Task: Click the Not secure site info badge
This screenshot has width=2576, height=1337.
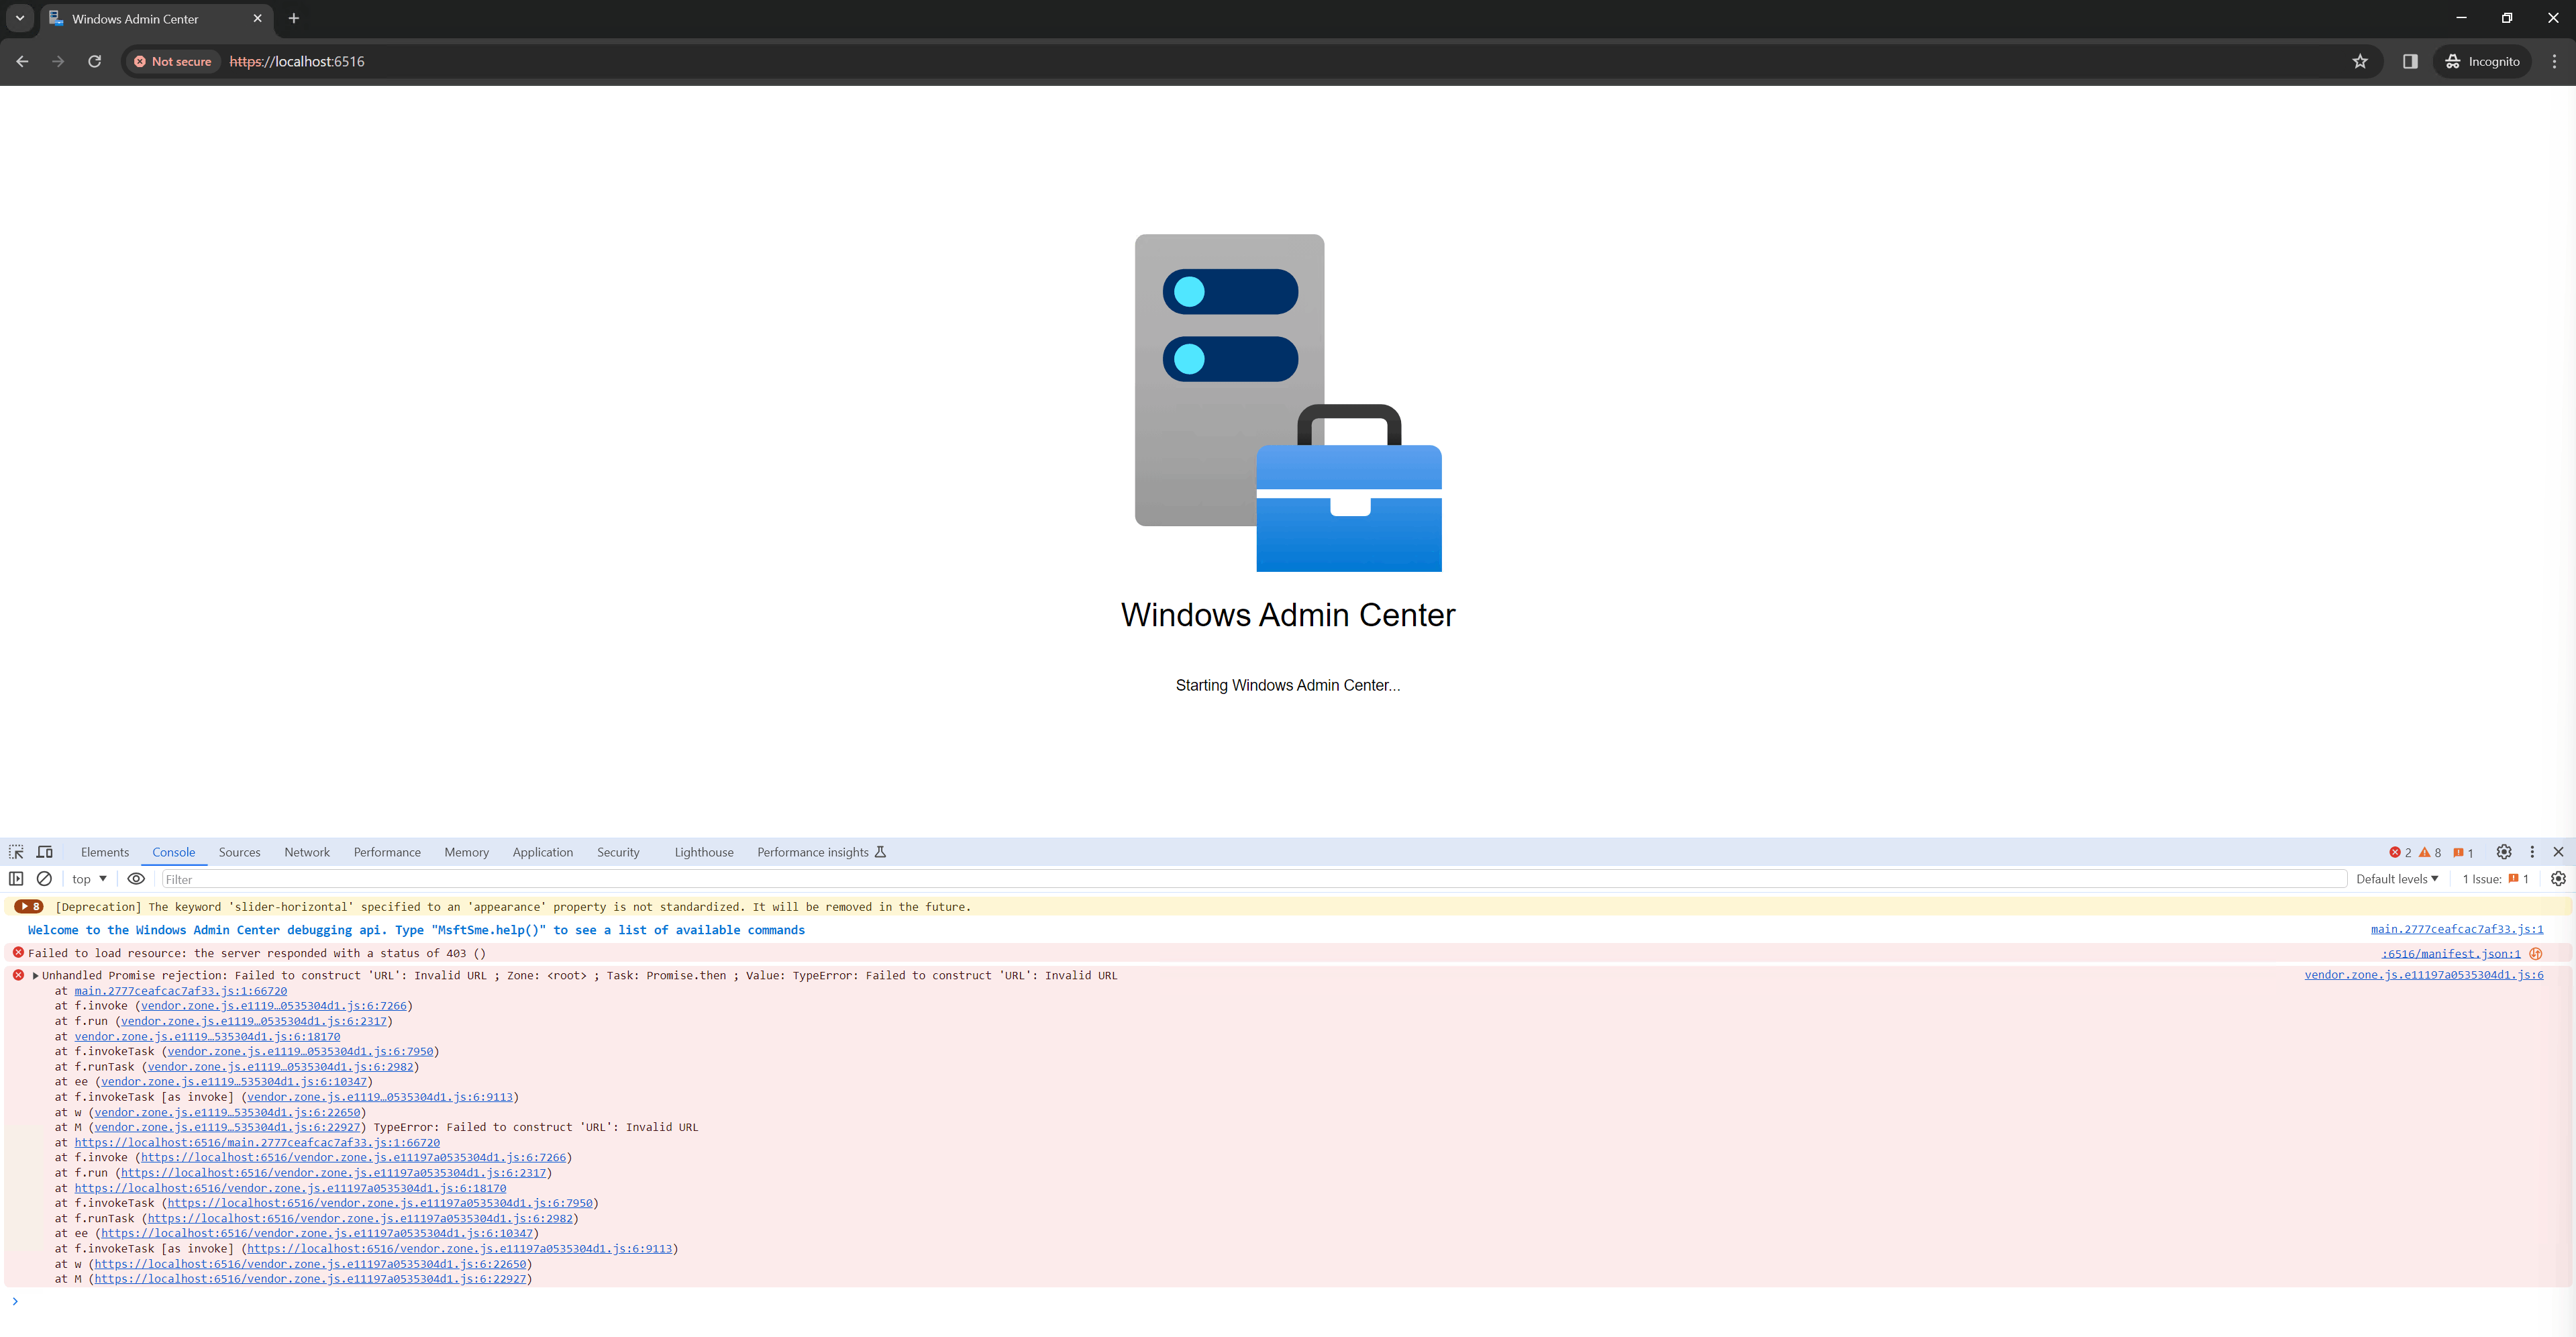Action: (x=173, y=61)
